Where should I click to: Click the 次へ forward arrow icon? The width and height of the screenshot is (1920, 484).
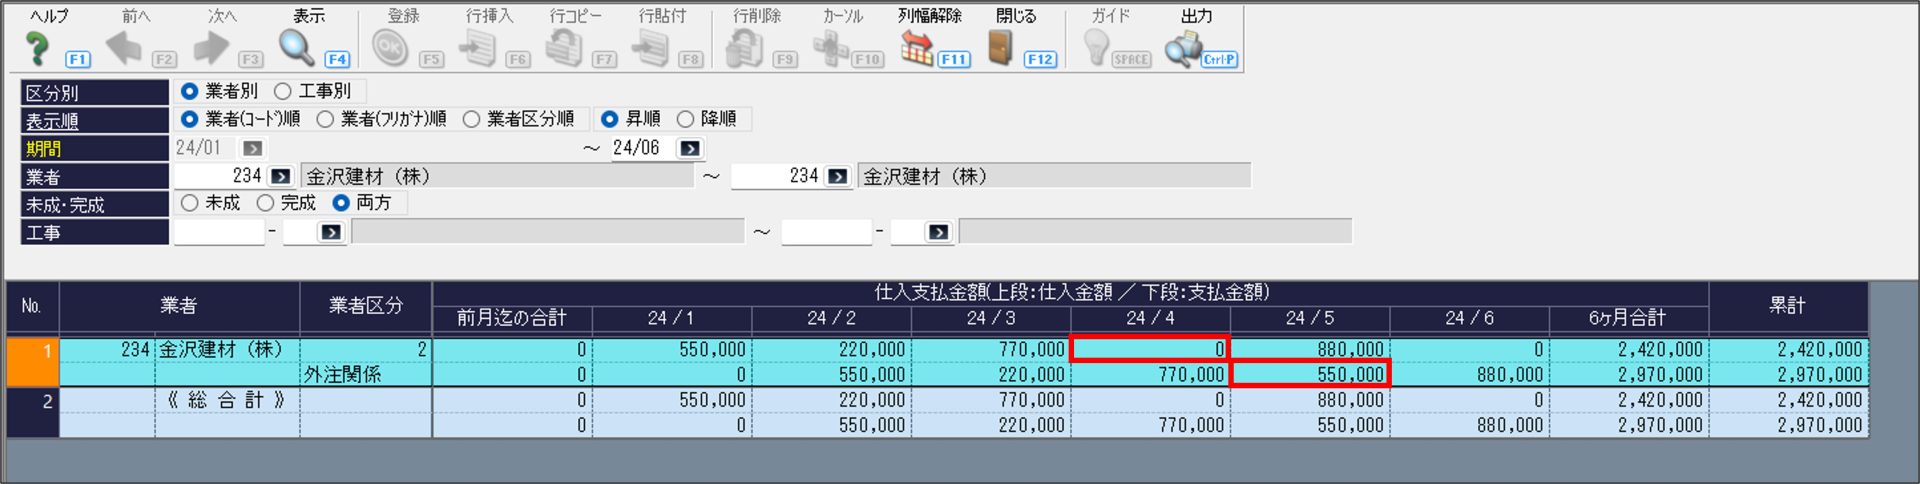click(x=211, y=47)
